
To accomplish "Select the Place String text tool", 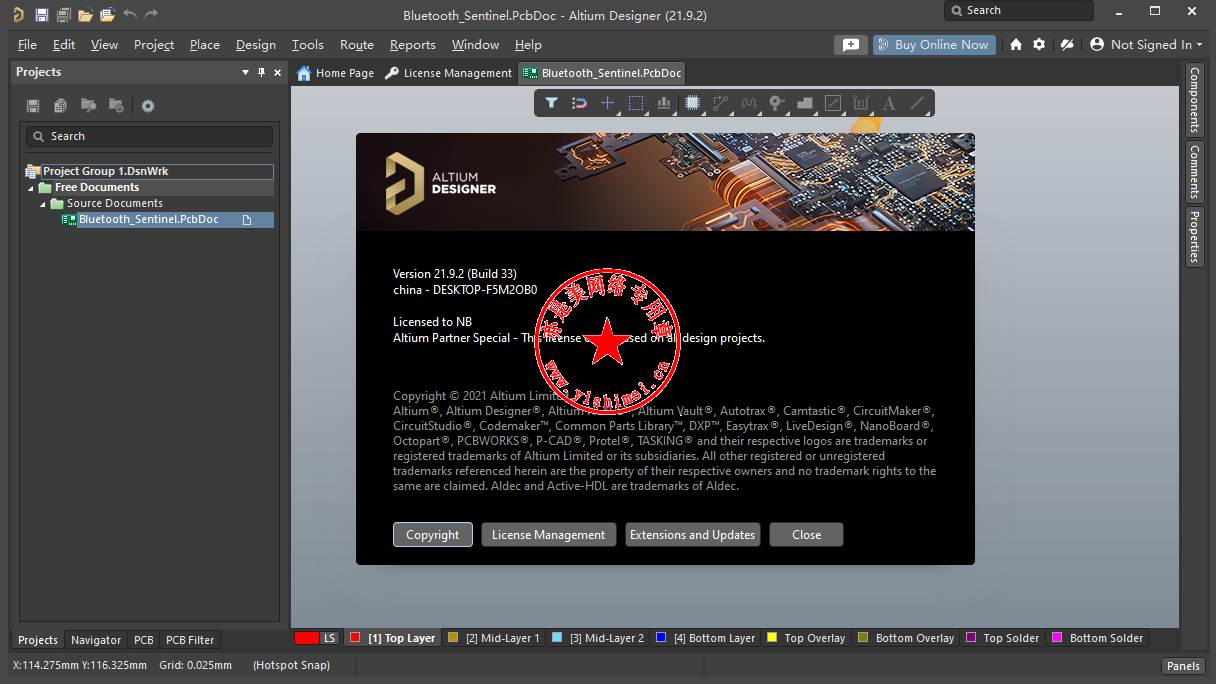I will click(x=889, y=103).
